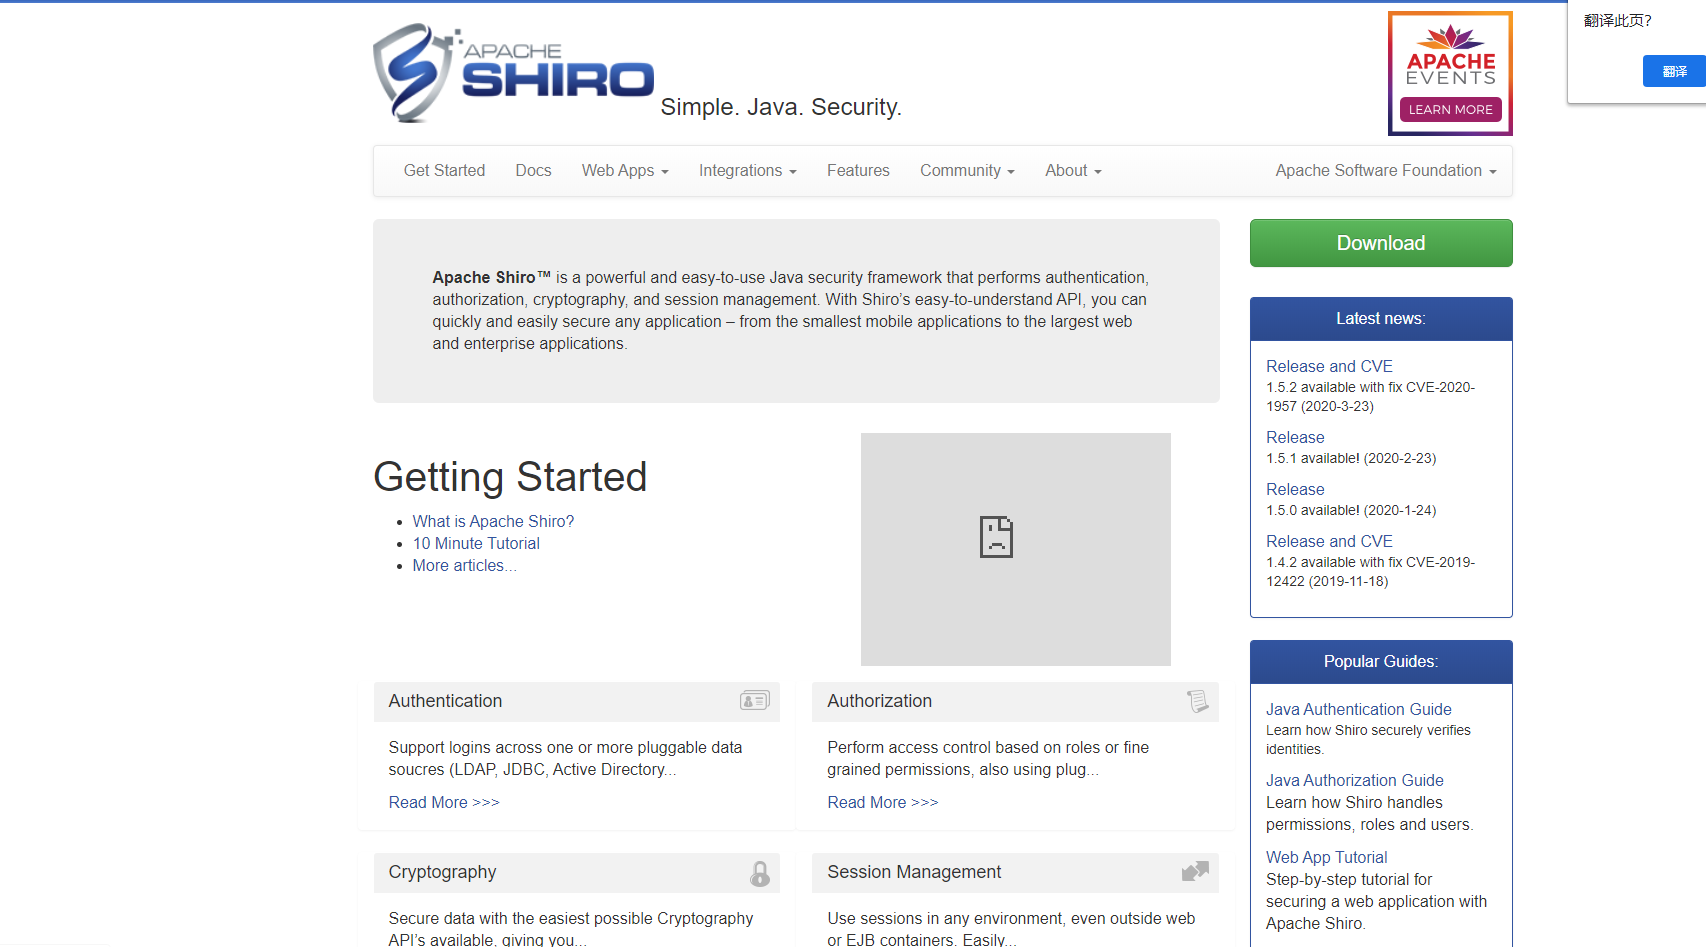The width and height of the screenshot is (1706, 947).
Task: Expand the Integrations dropdown
Action: click(x=747, y=171)
